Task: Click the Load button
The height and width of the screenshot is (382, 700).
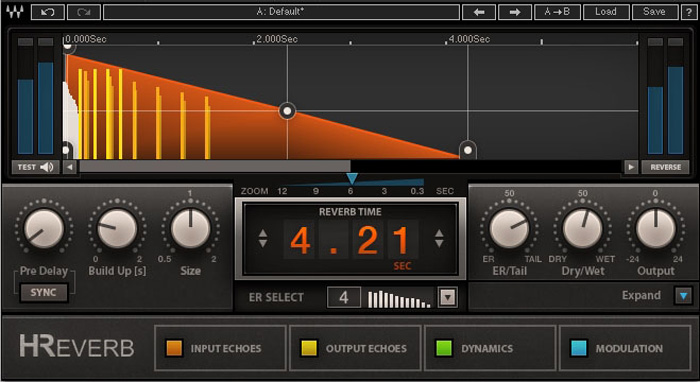Action: click(x=606, y=12)
